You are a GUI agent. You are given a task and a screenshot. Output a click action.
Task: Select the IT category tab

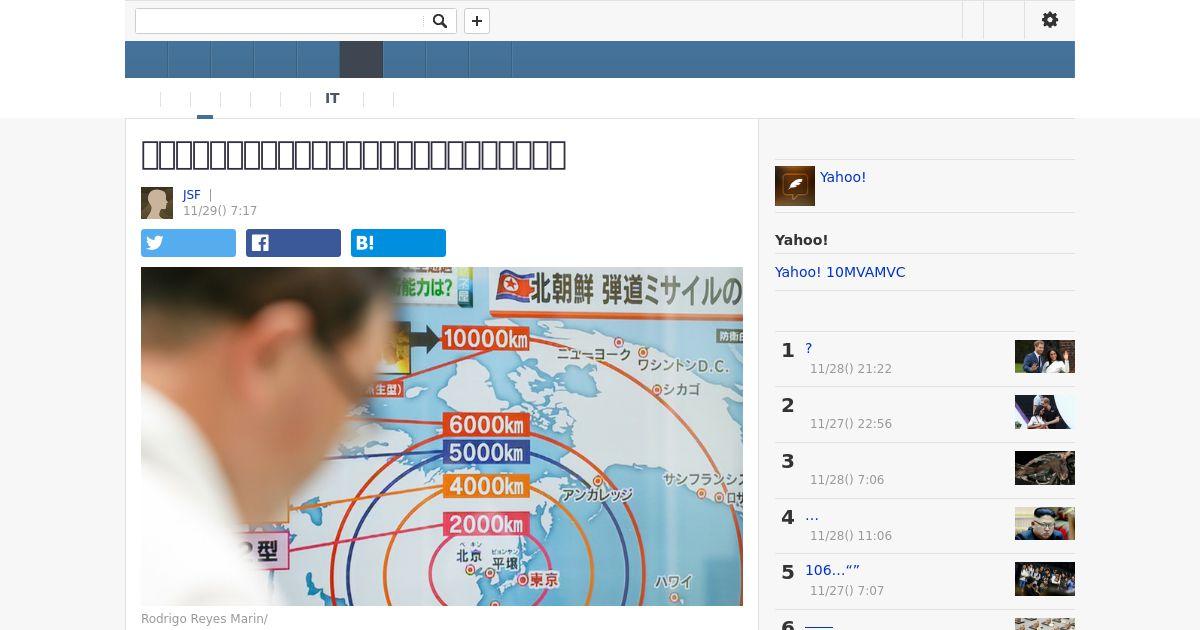coord(332,99)
